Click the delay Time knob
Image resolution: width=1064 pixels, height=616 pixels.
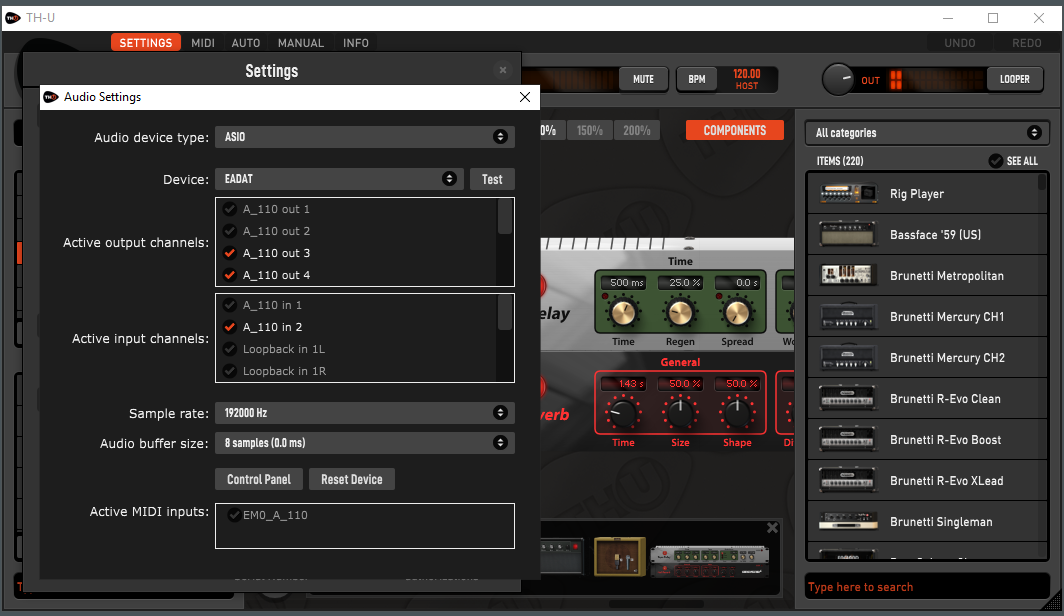[623, 312]
